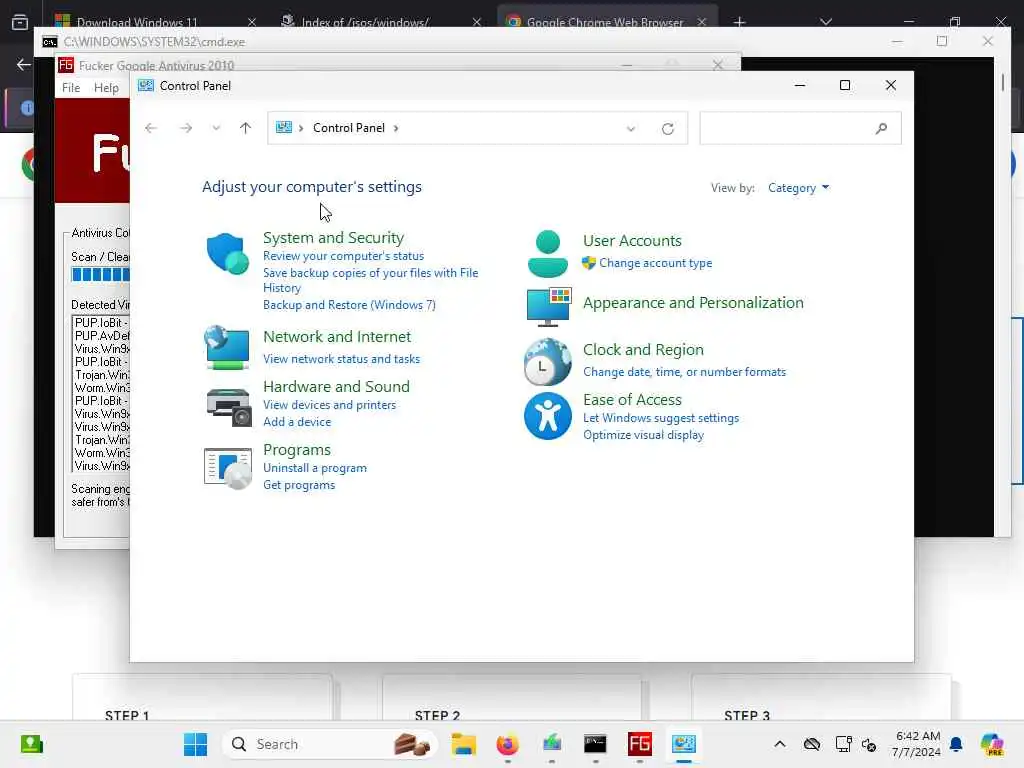Open File Explorer from the taskbar

click(x=464, y=744)
